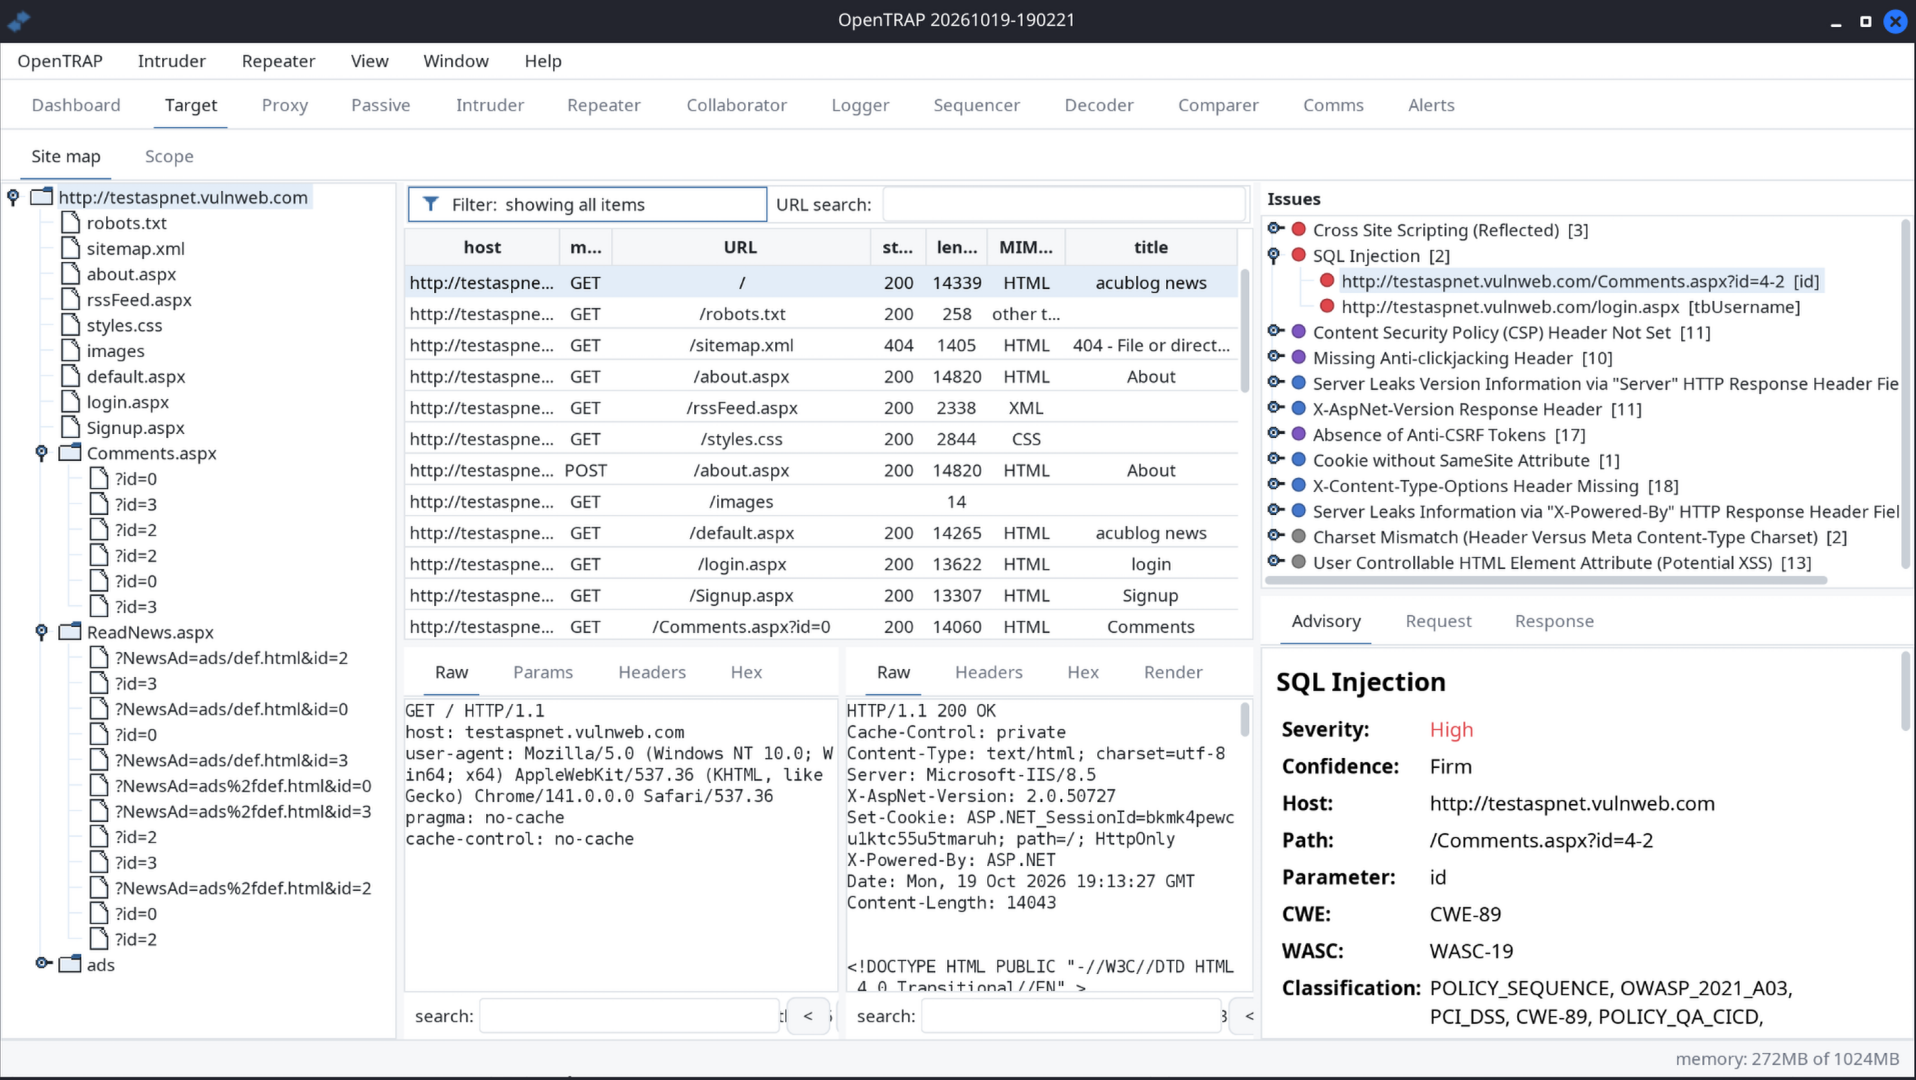Click the gray dot beside Charset Mismatch issue

[1299, 536]
